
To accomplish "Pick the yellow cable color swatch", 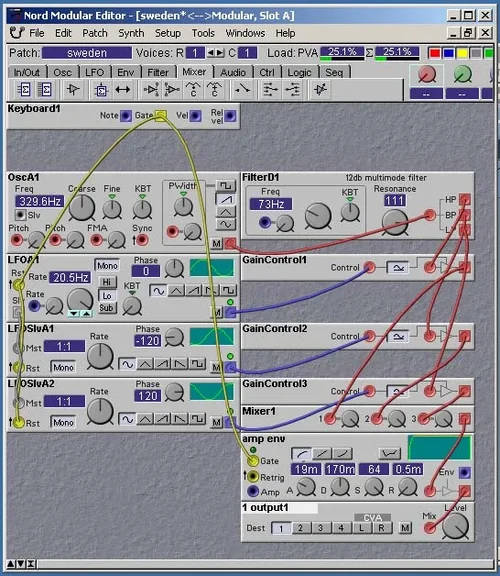I will [462, 53].
